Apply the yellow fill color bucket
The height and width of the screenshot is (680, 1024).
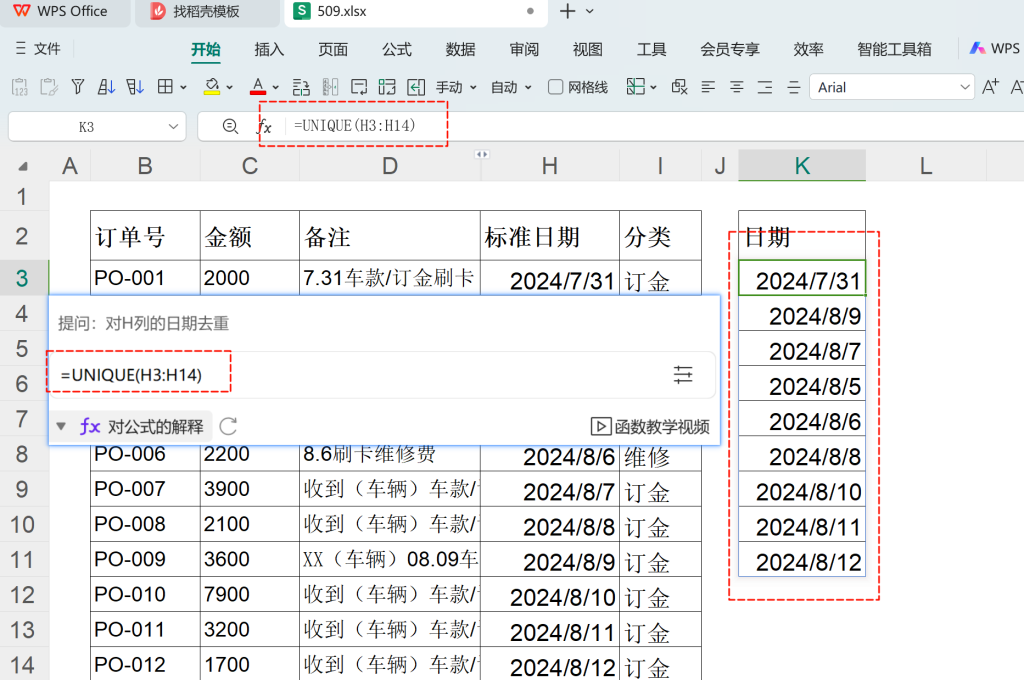(x=212, y=87)
